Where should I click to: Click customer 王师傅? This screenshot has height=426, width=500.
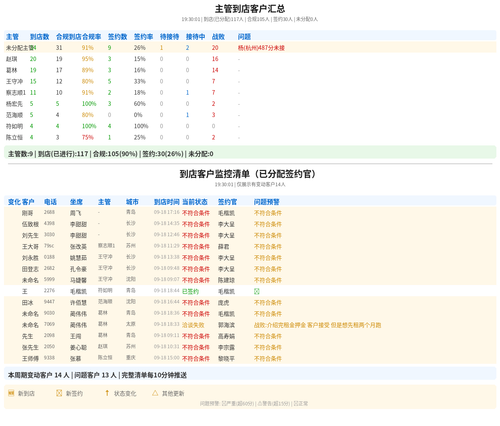pos(30,359)
